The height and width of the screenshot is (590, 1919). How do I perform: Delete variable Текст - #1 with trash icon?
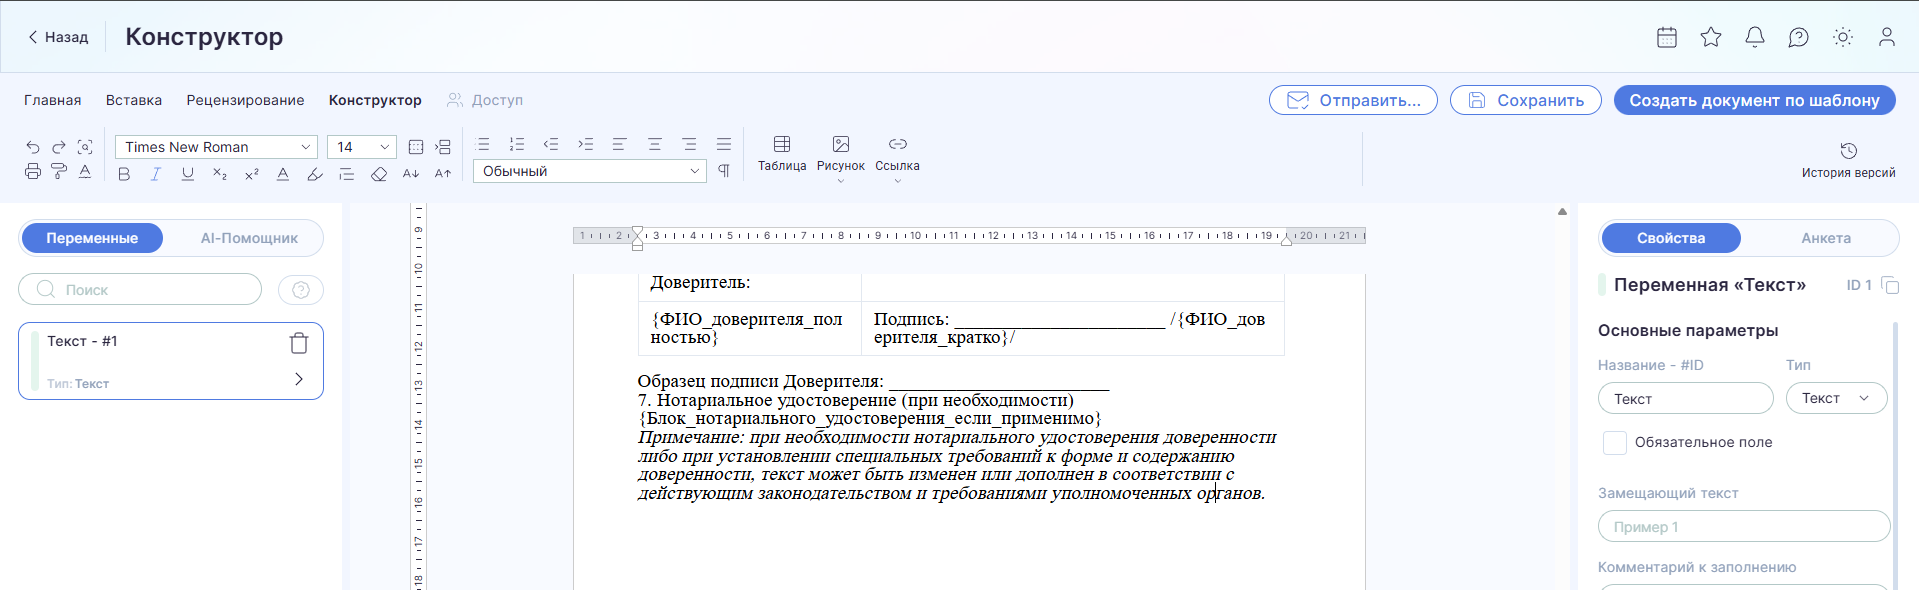point(299,343)
